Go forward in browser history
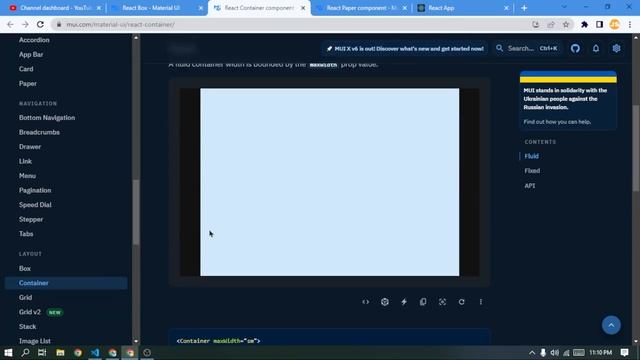The height and width of the screenshot is (360, 640). [x=25, y=24]
